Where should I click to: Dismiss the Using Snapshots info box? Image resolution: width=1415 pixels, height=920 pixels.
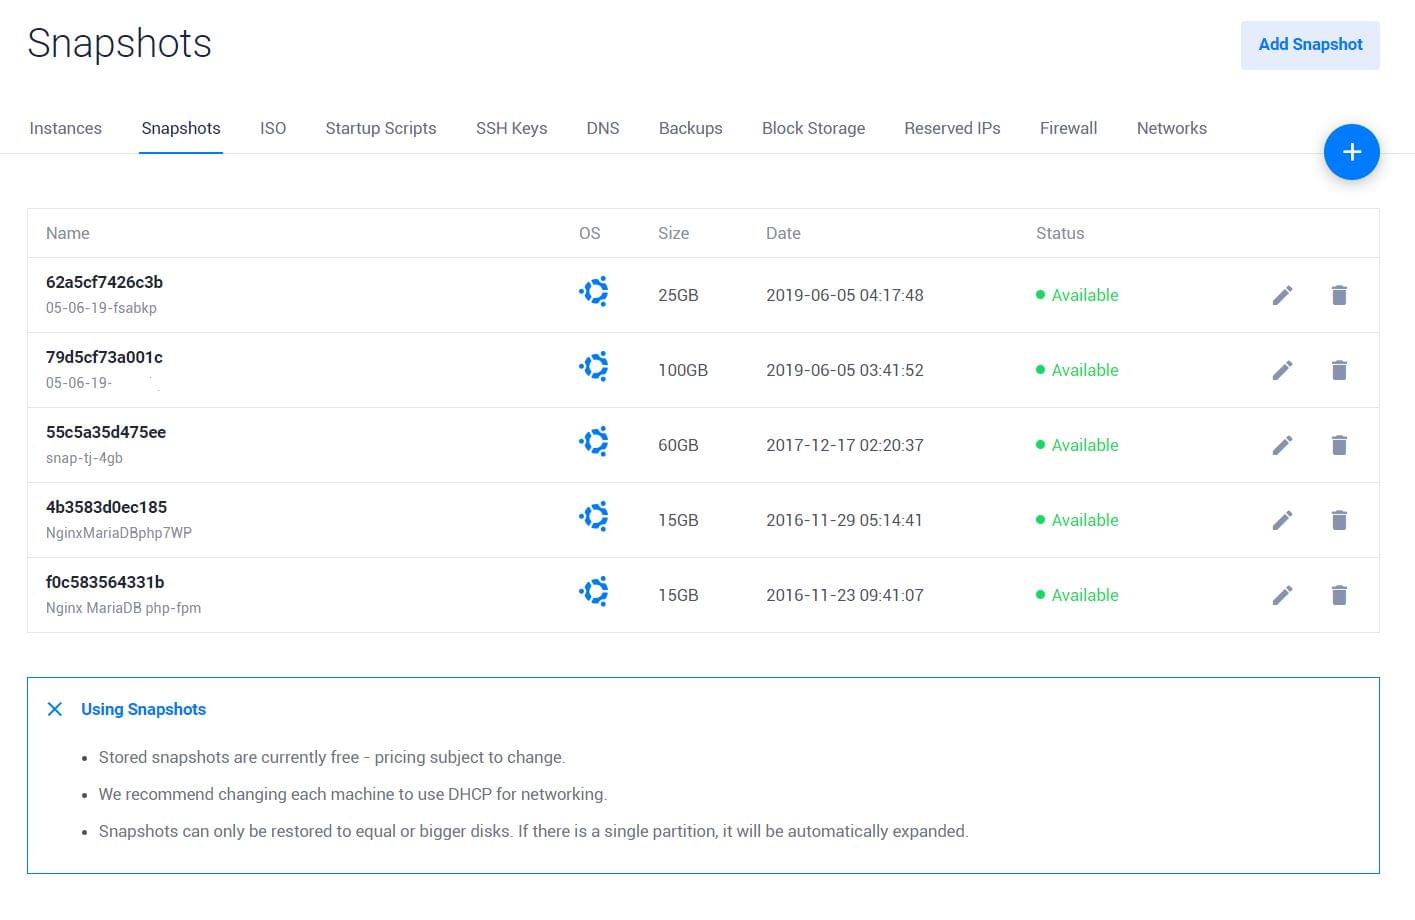(55, 709)
